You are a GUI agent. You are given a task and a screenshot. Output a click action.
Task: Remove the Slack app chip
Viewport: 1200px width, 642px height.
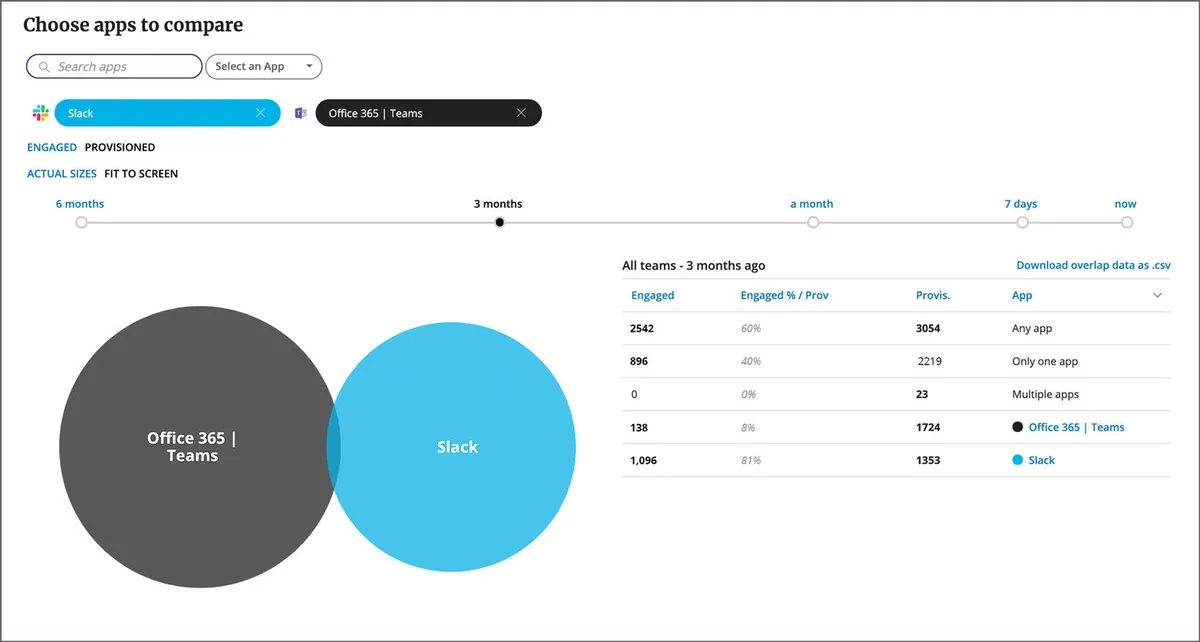(261, 113)
